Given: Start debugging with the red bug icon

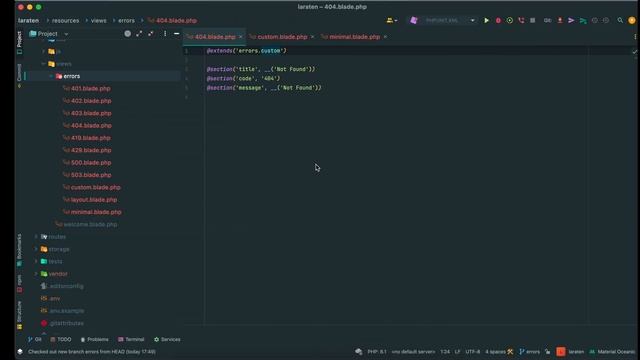Looking at the screenshot, I should 498,20.
